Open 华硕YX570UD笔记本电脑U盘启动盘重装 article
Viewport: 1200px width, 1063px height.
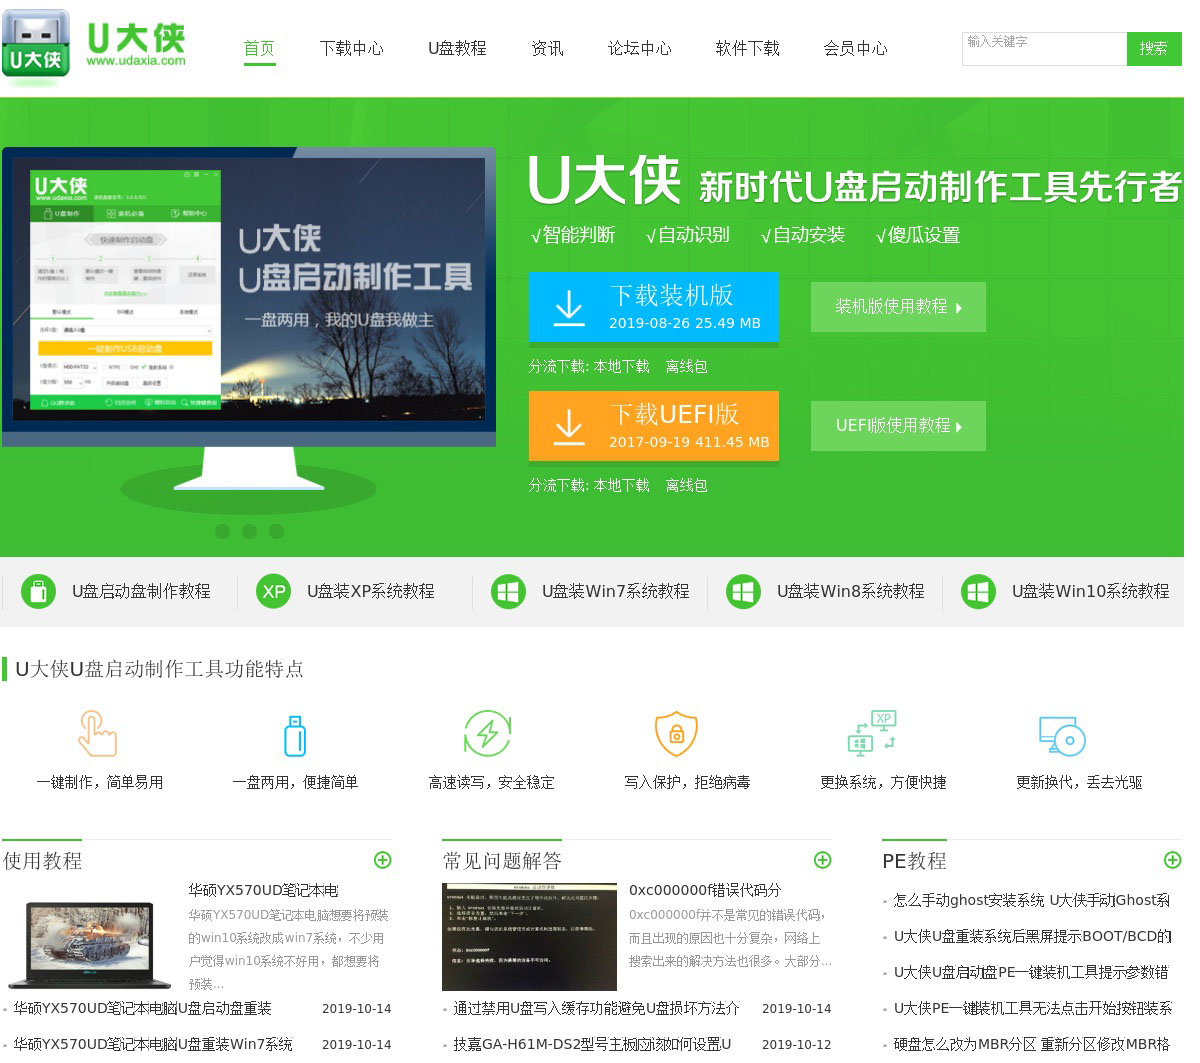coord(142,1008)
